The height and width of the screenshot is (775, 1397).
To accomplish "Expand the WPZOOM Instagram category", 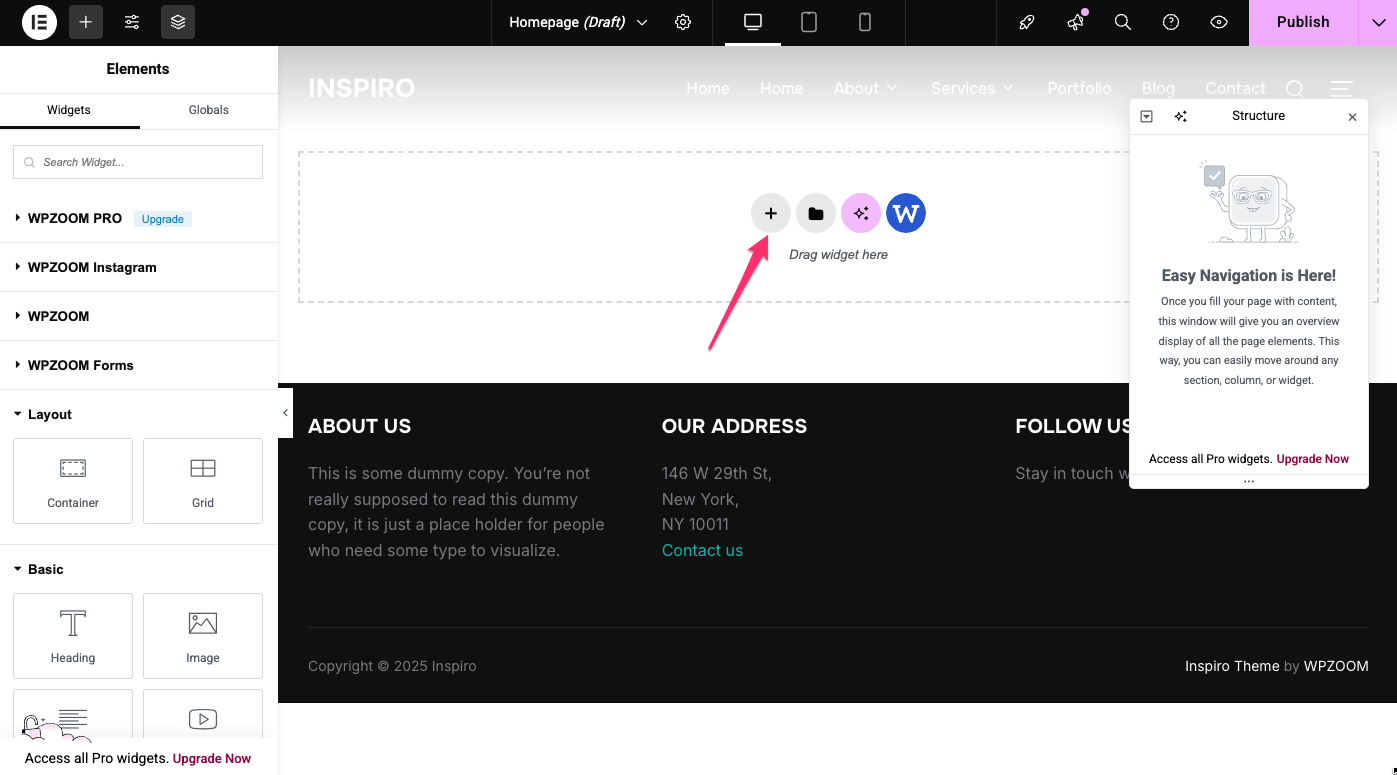I will click(92, 267).
